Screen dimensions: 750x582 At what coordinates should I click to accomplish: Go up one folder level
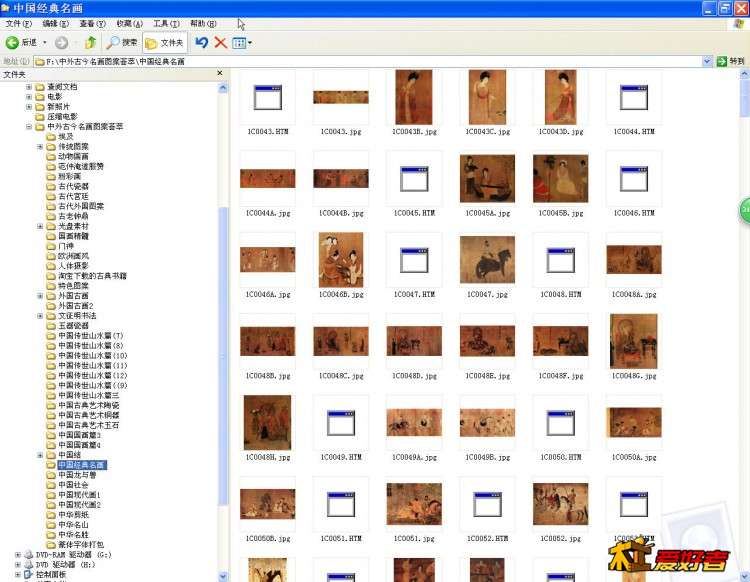tap(90, 43)
